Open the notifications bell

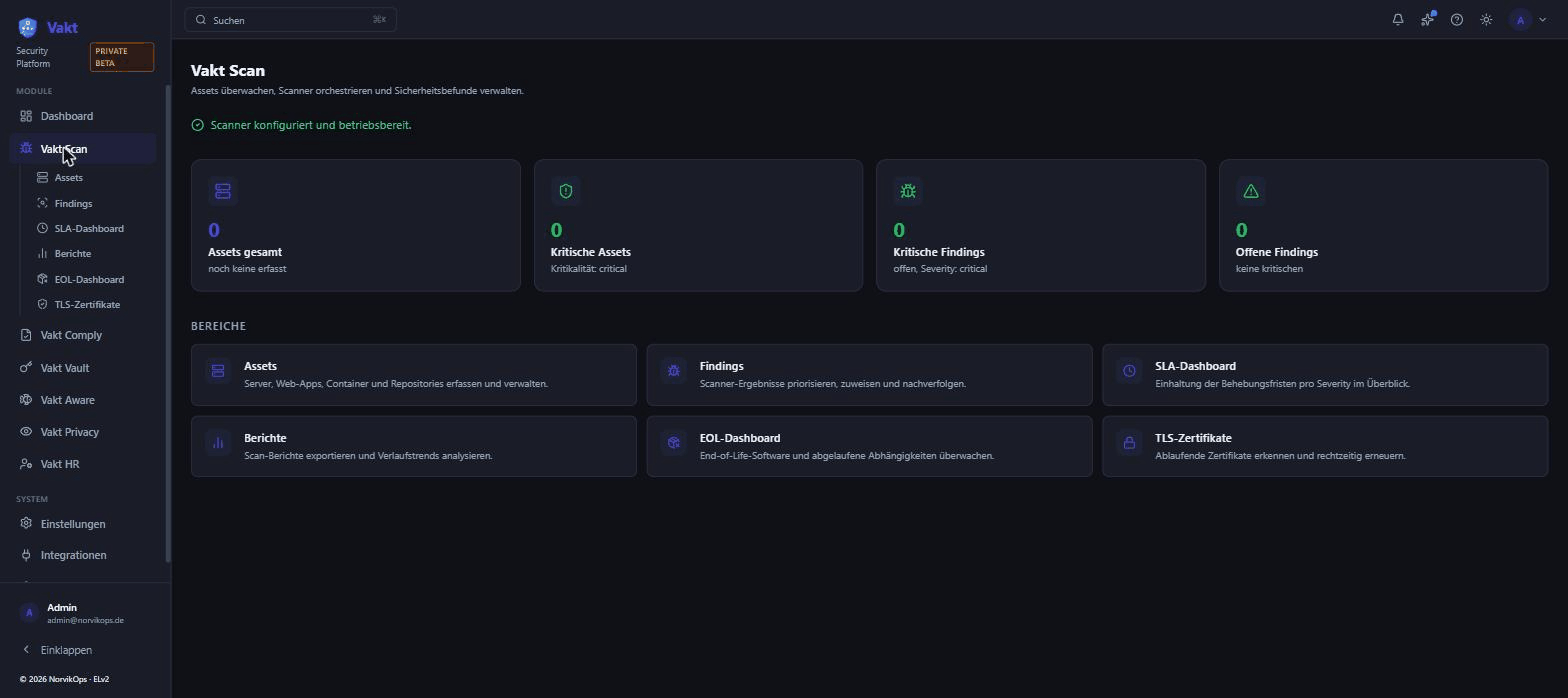point(1398,20)
